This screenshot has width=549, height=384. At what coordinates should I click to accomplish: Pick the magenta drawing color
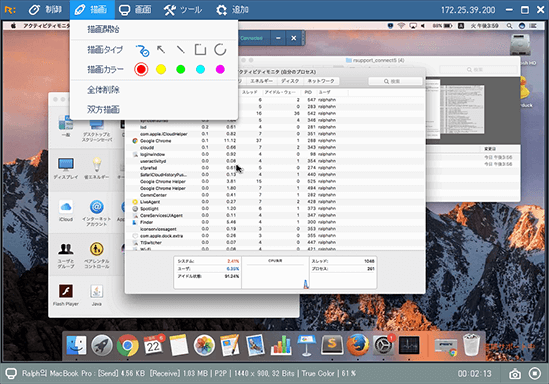[220, 69]
